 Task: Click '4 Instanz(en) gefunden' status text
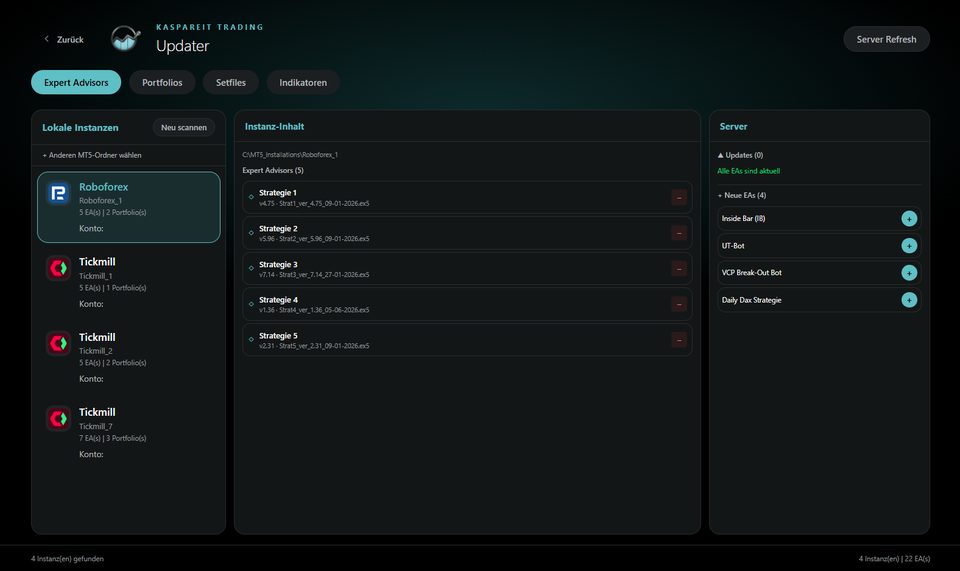[x=67, y=559]
